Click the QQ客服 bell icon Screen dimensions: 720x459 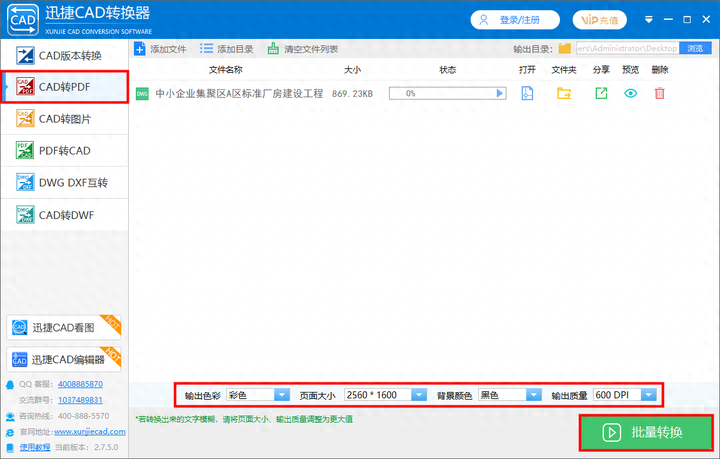tap(10, 385)
